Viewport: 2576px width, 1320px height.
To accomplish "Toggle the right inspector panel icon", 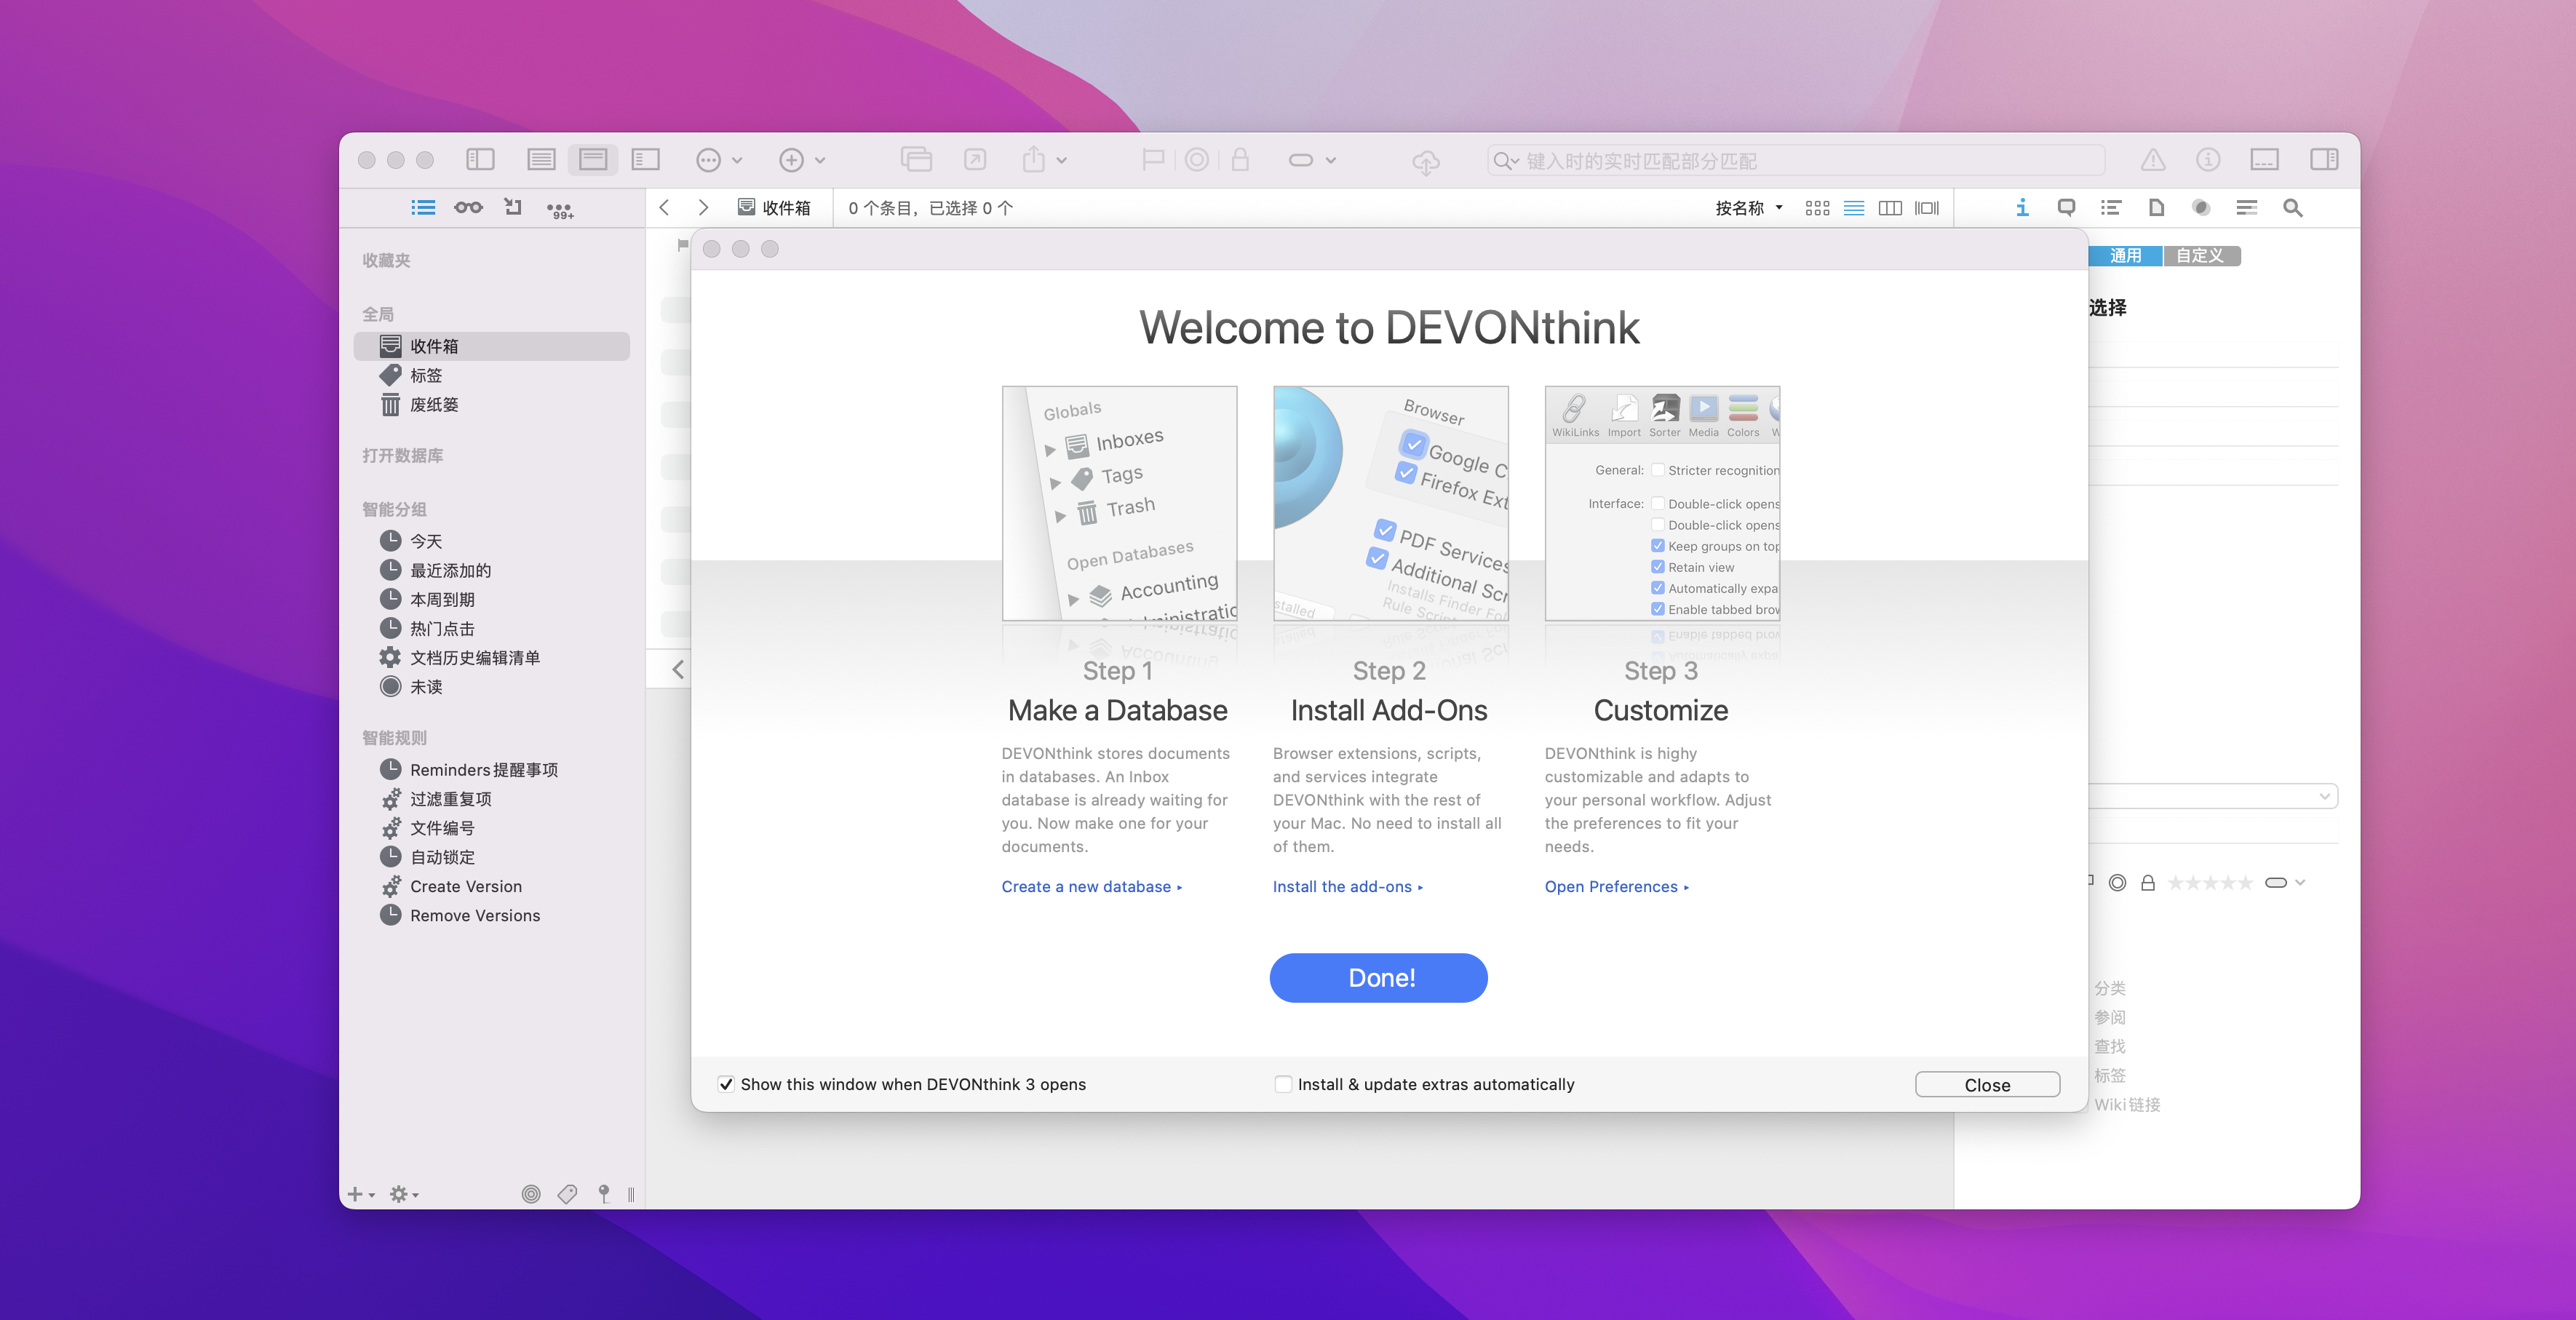I will click(2324, 159).
